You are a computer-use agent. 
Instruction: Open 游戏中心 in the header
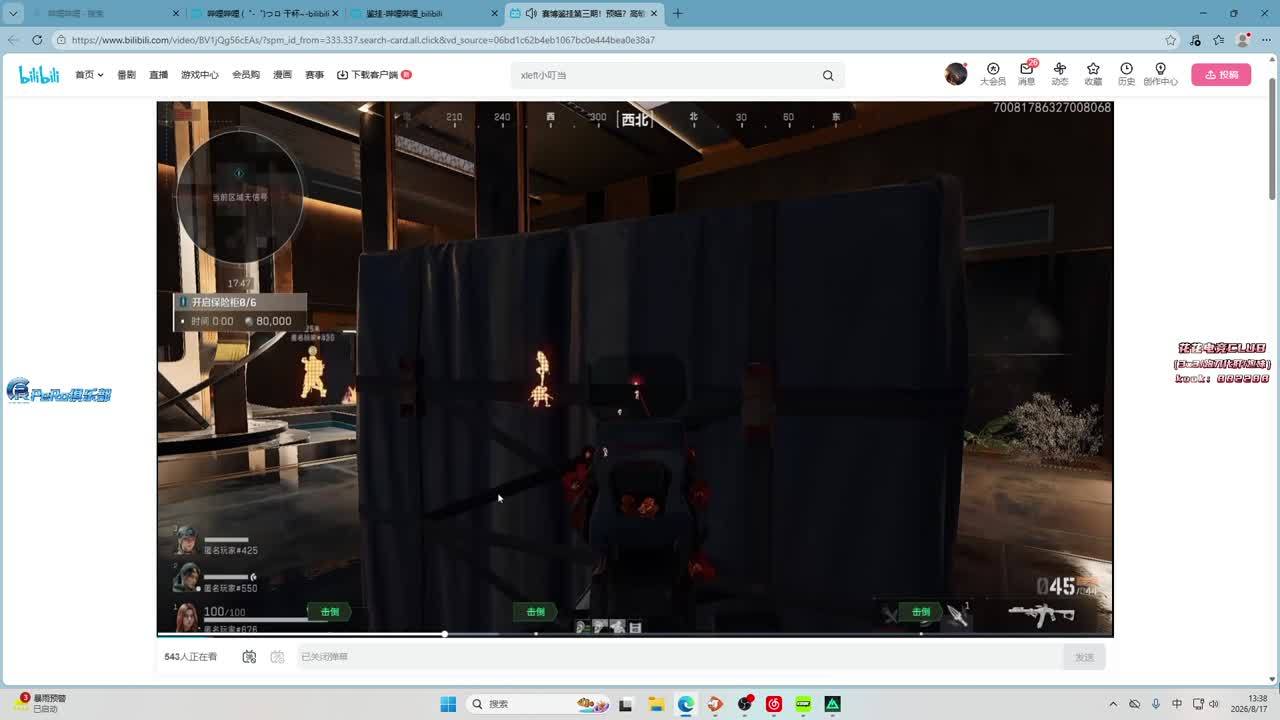200,75
